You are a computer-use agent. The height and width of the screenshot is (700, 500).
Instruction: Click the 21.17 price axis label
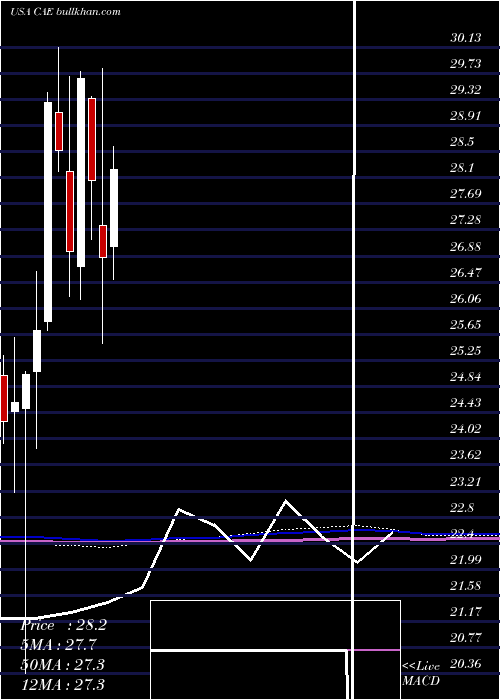(466, 612)
